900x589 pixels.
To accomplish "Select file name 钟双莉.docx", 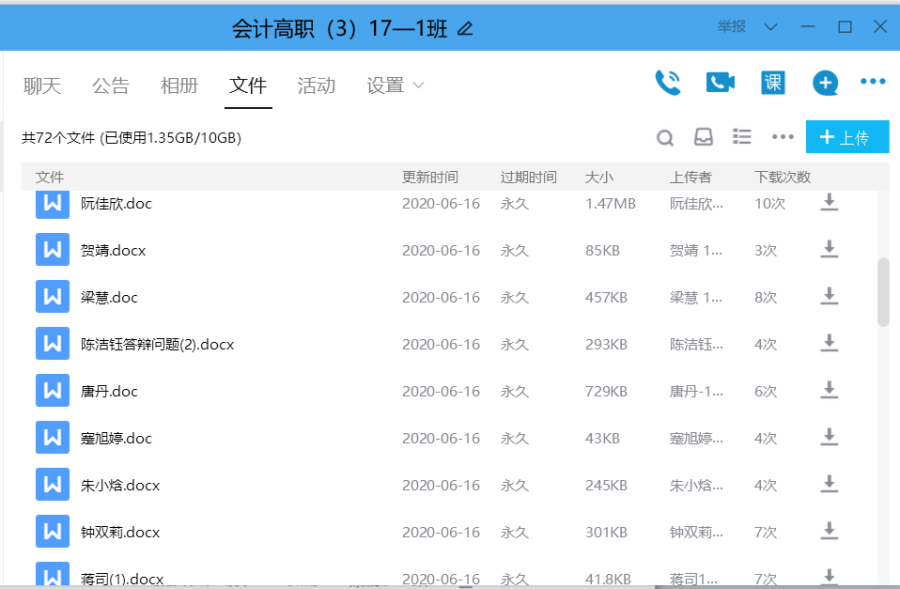I will (x=120, y=532).
